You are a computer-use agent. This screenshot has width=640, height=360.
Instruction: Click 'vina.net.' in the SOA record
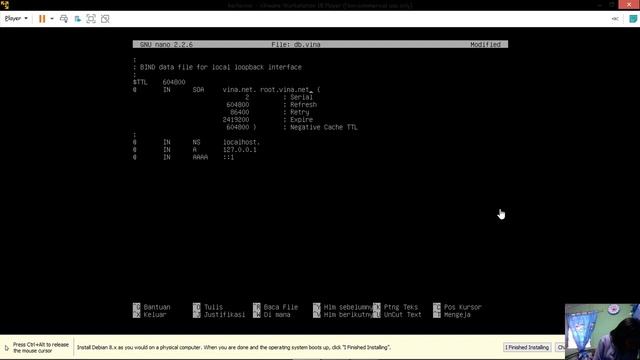click(240, 90)
